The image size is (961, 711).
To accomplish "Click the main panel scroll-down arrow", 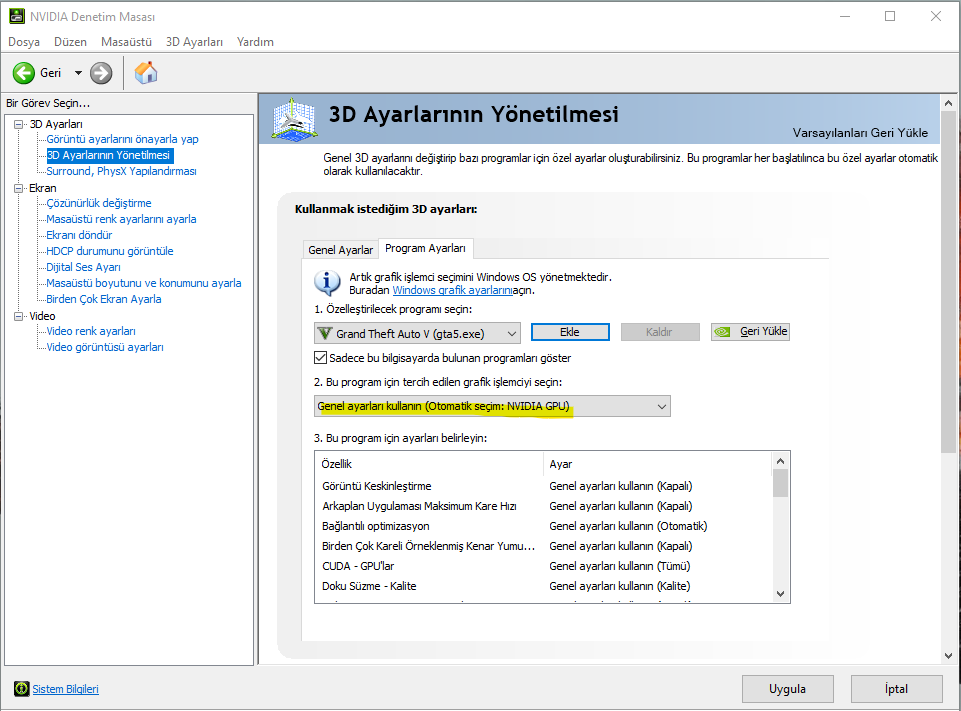I will click(x=949, y=655).
